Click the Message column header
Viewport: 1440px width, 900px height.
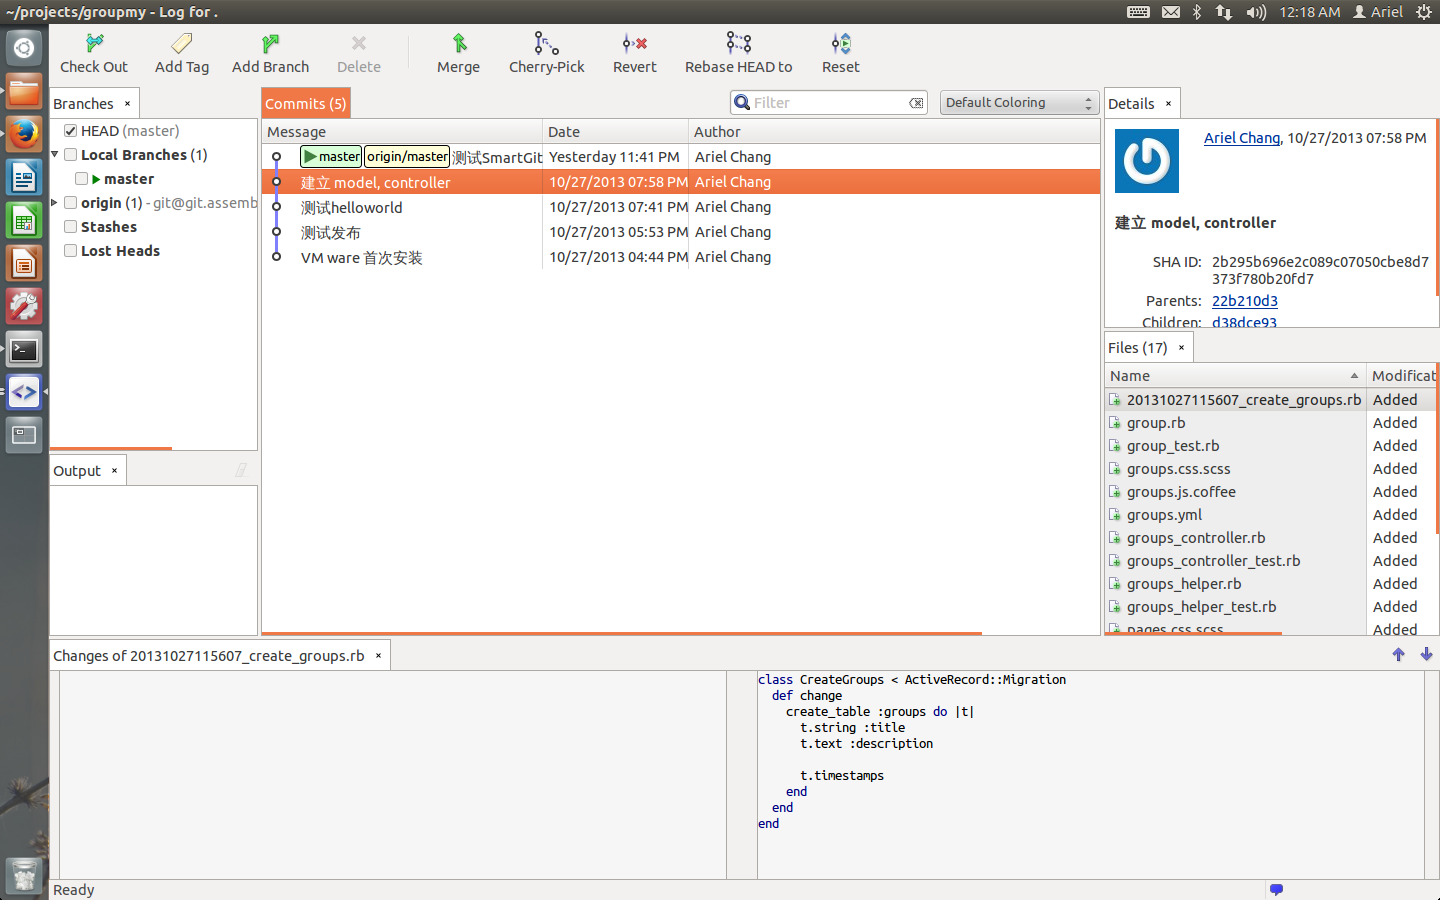[x=402, y=132]
